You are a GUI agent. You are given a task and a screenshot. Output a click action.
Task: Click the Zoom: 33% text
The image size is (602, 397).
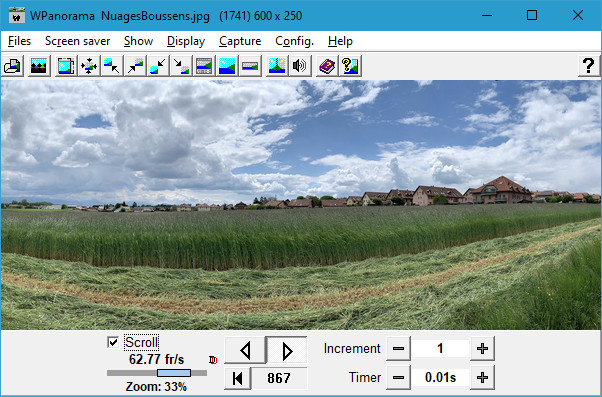pyautogui.click(x=156, y=386)
